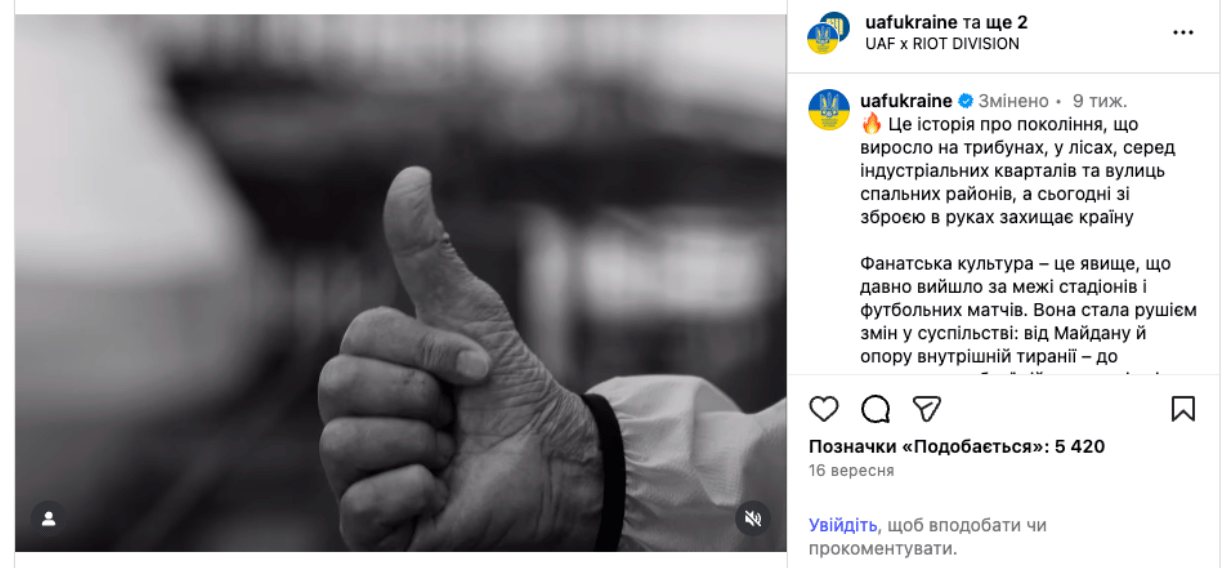Screen dimensions: 1226x568
Task: Share the post via paper plane icon
Action: click(927, 408)
